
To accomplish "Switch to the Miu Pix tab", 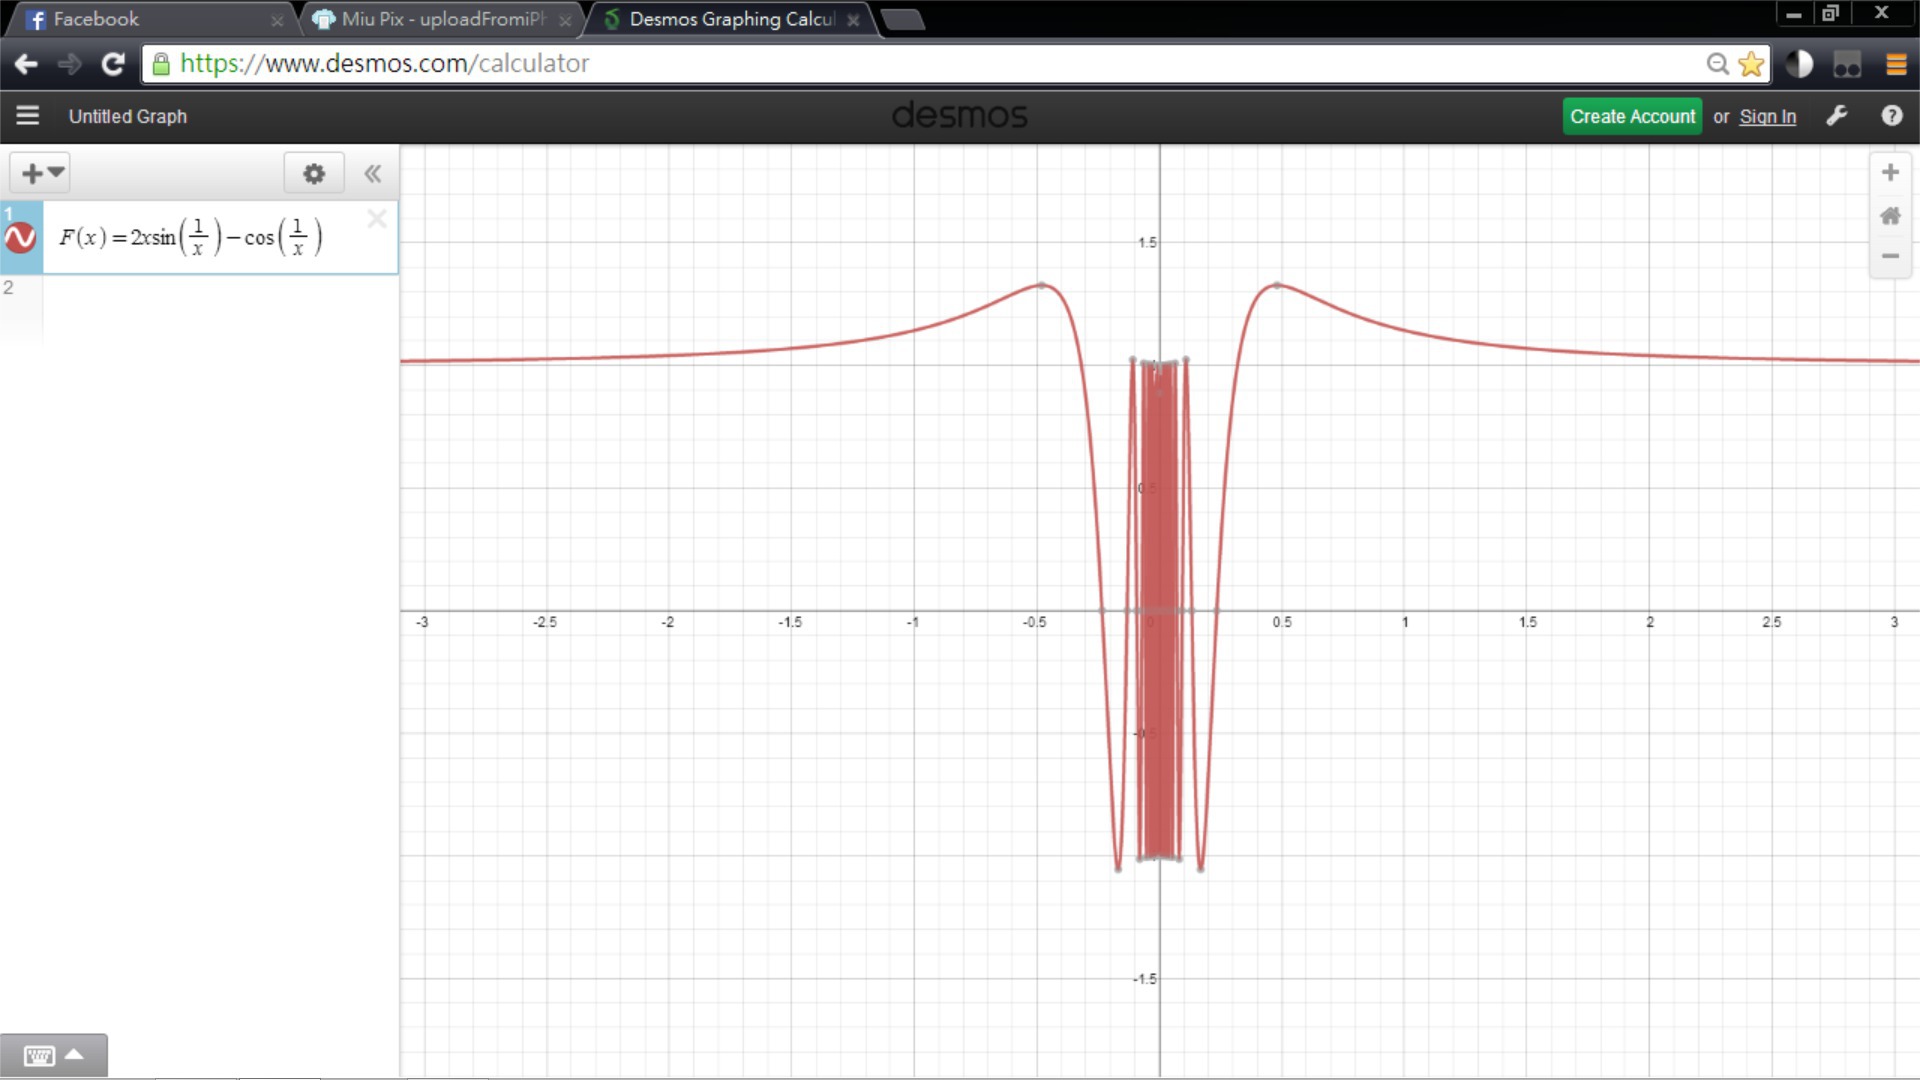I will coord(442,19).
